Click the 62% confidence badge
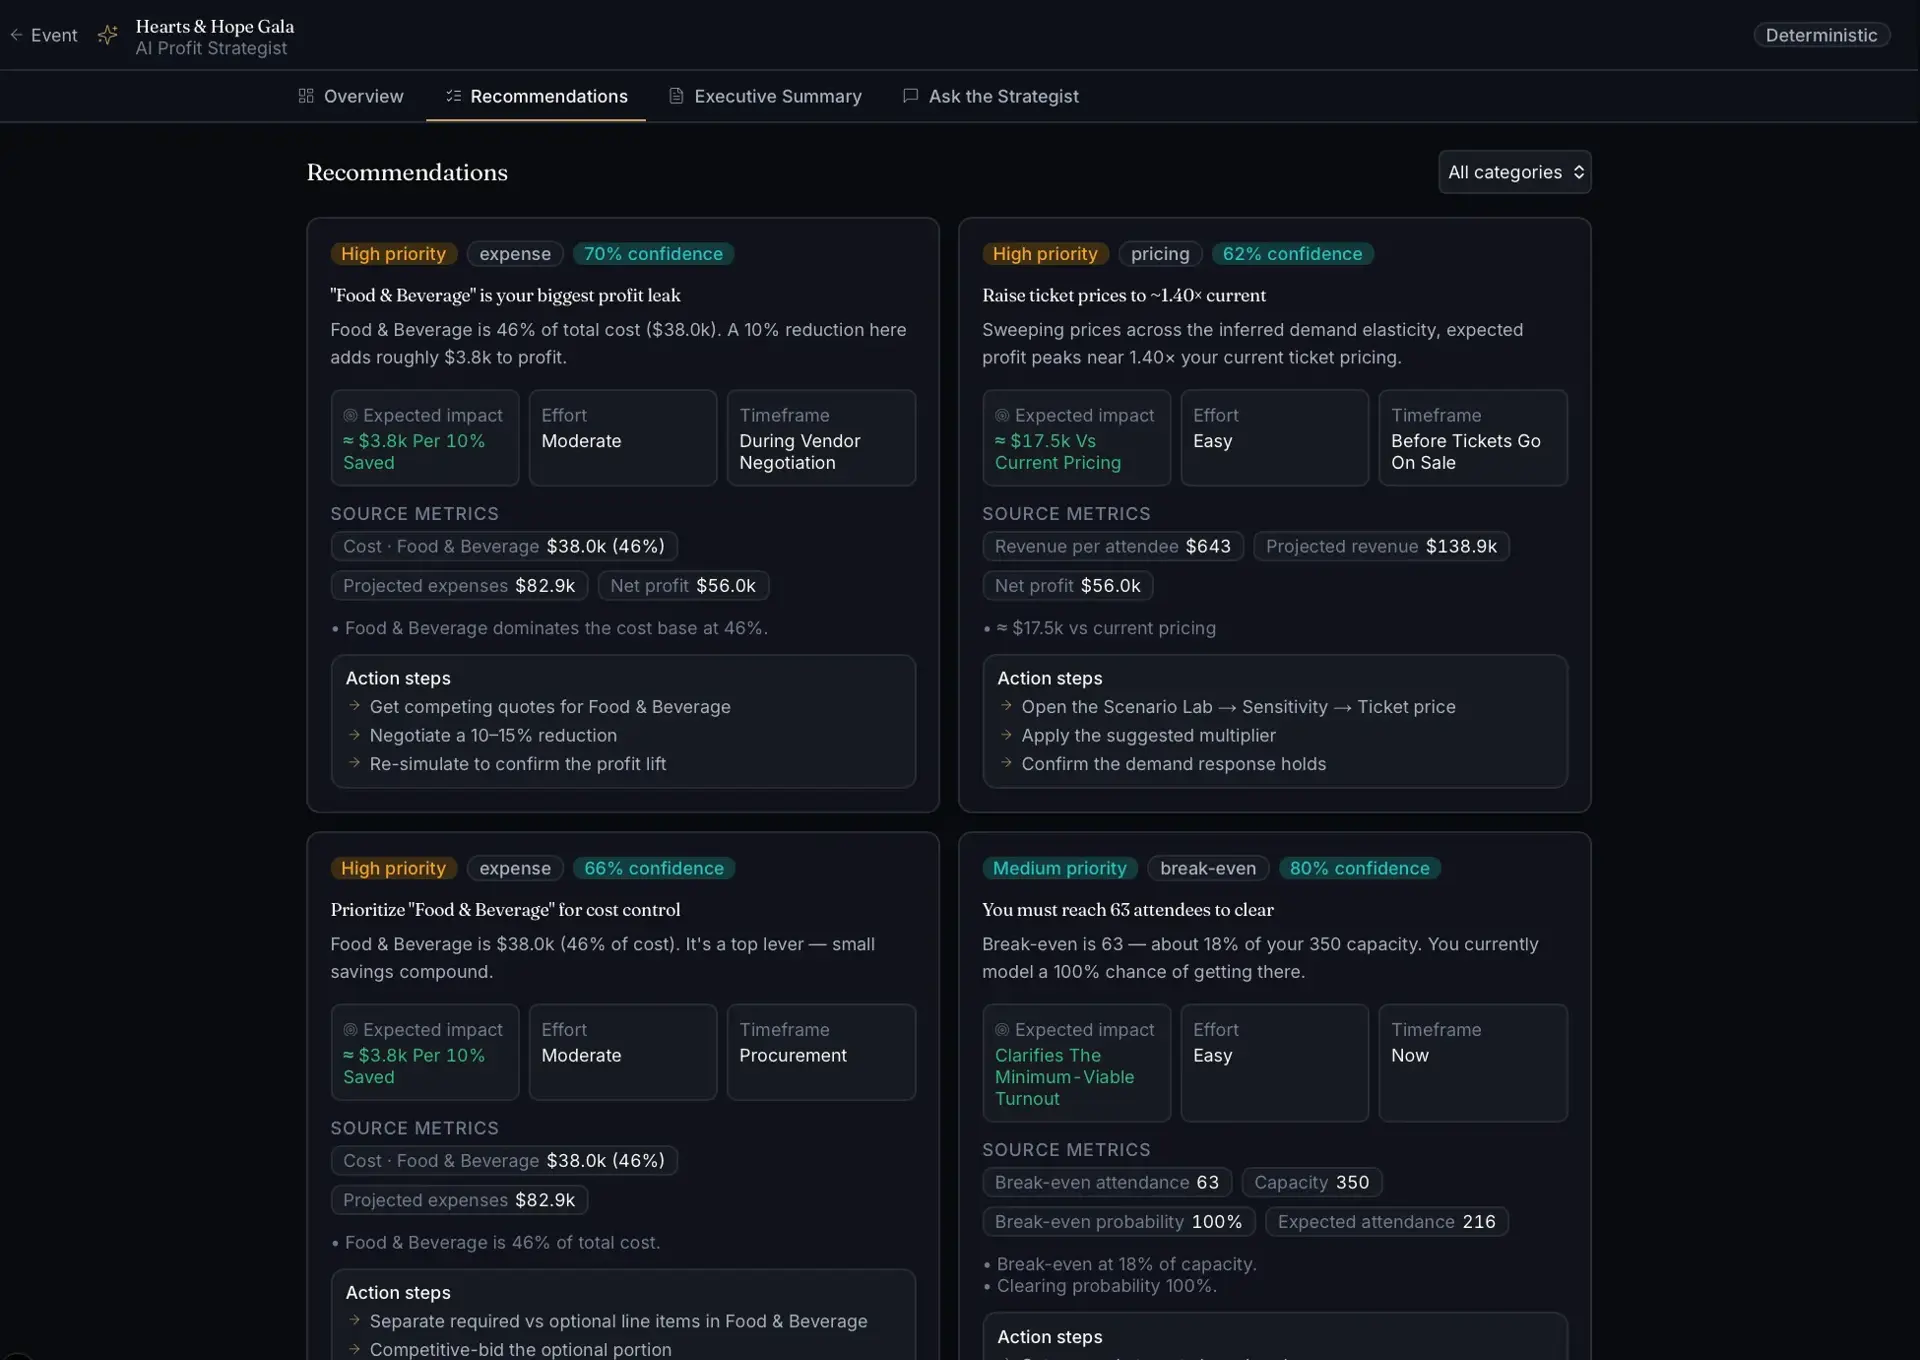Image resolution: width=1920 pixels, height=1360 pixels. tap(1292, 254)
